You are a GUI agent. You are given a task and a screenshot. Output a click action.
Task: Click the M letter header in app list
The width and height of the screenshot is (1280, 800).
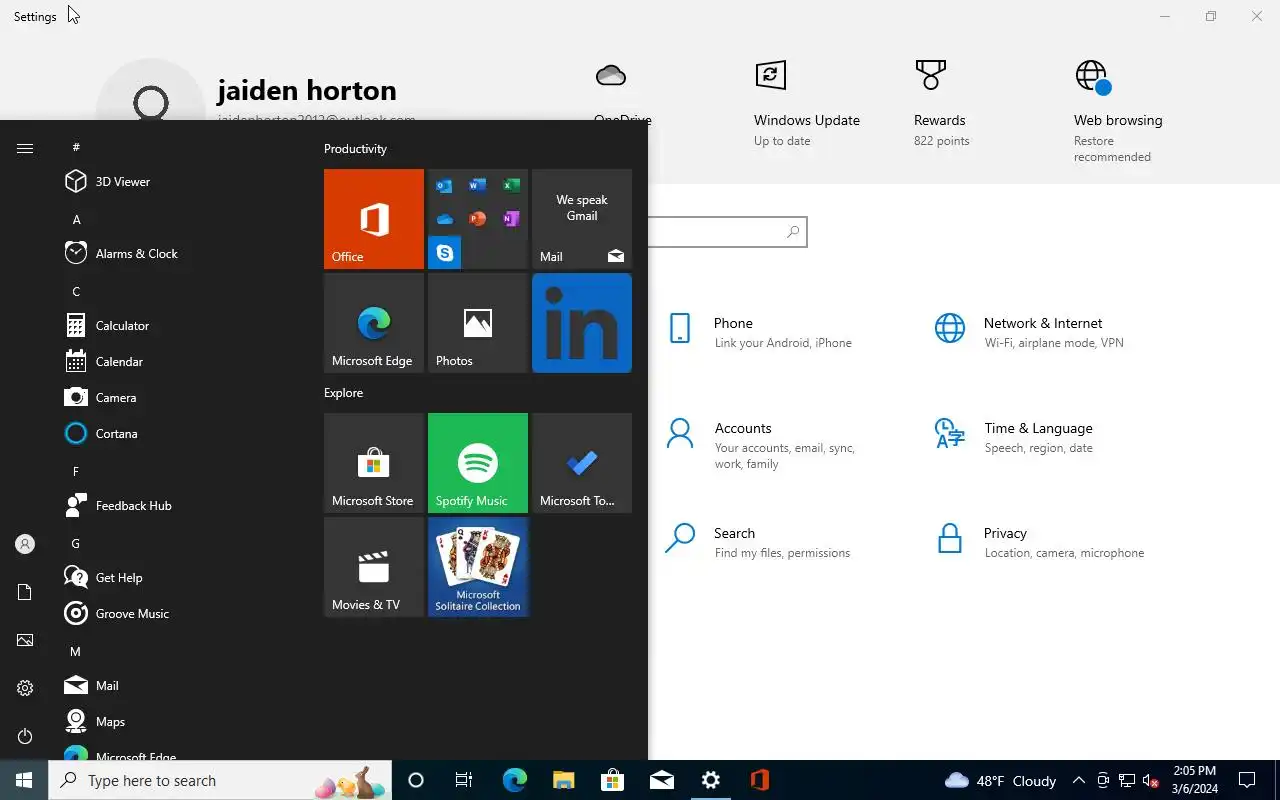[75, 651]
